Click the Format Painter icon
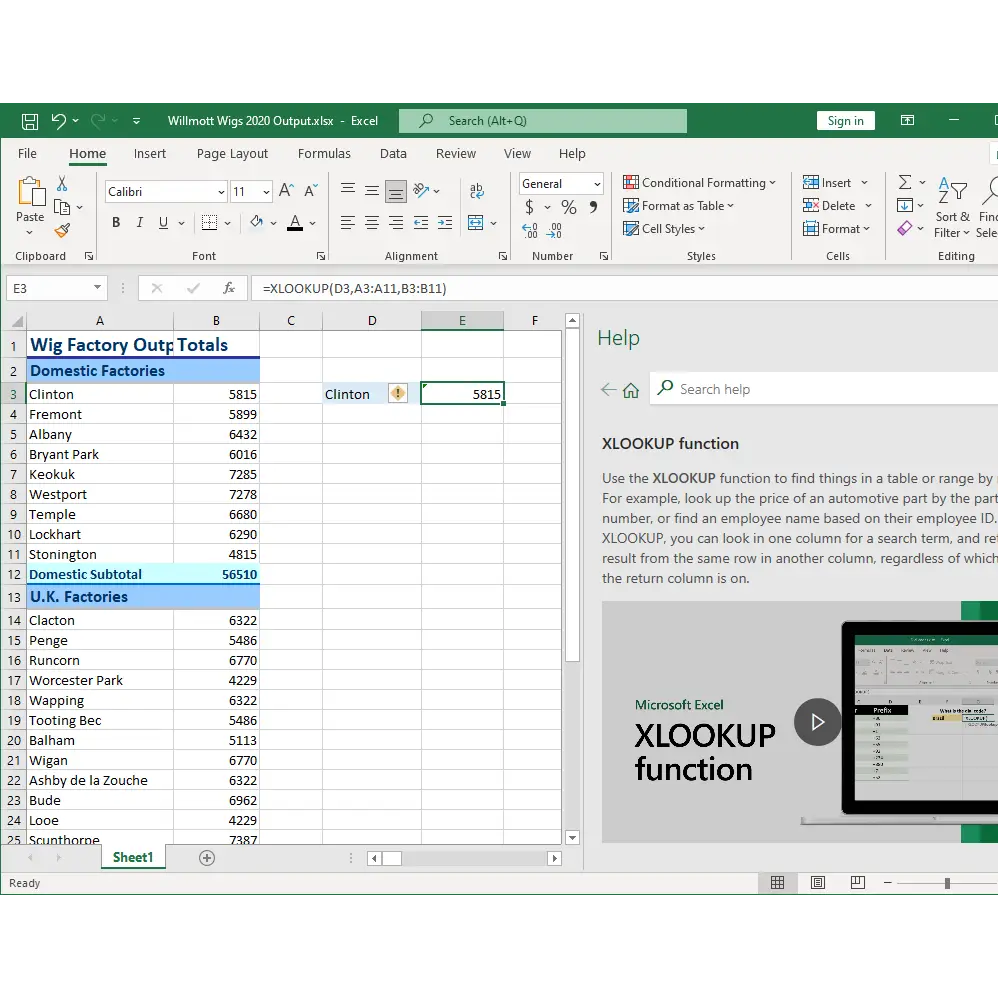998x998 pixels. click(x=63, y=230)
